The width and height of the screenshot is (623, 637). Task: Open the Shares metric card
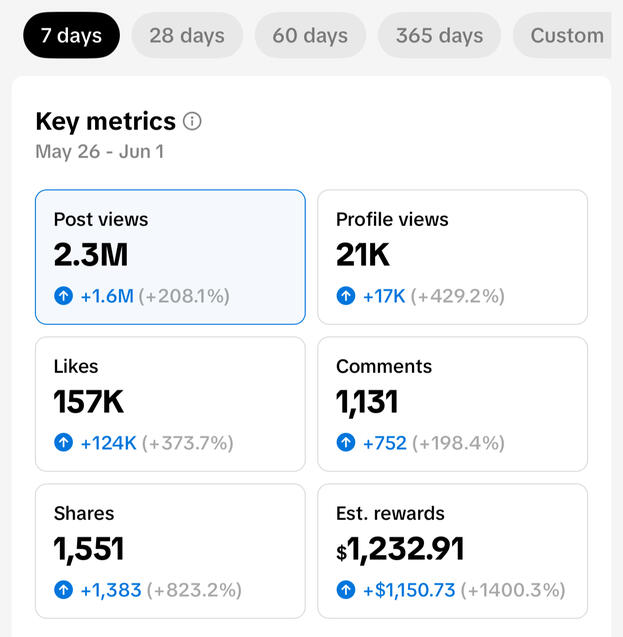(x=170, y=551)
